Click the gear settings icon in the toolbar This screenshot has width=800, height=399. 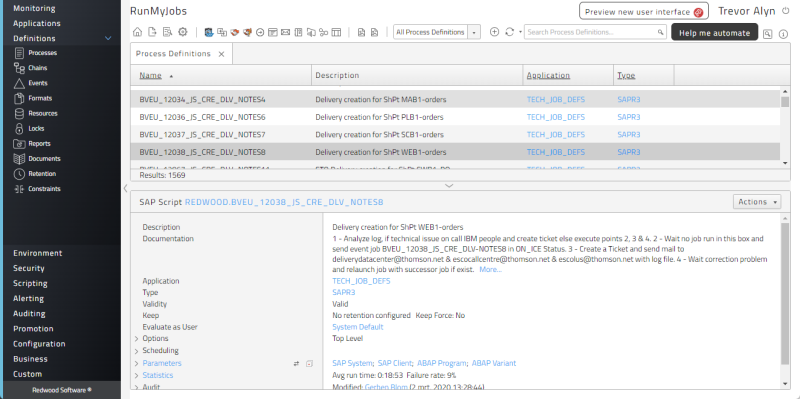(x=183, y=32)
